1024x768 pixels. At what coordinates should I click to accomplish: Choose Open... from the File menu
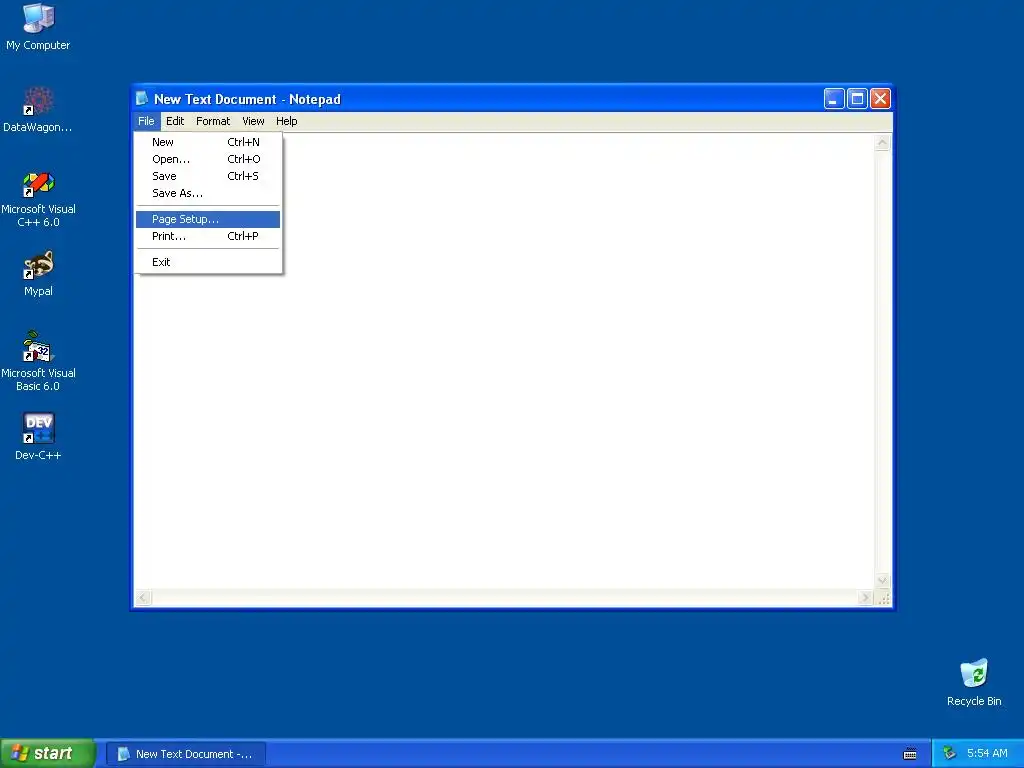click(208, 159)
